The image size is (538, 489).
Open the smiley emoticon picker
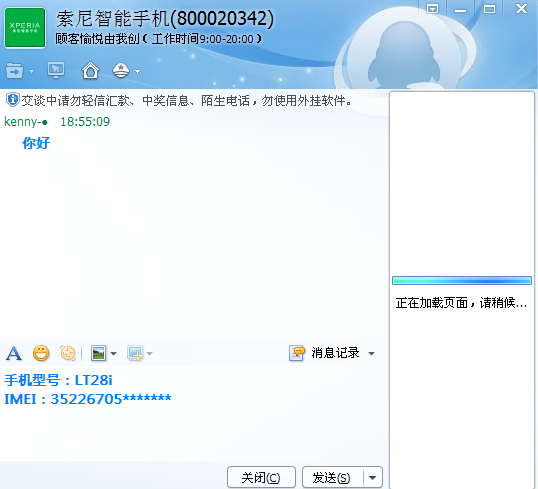(x=41, y=353)
